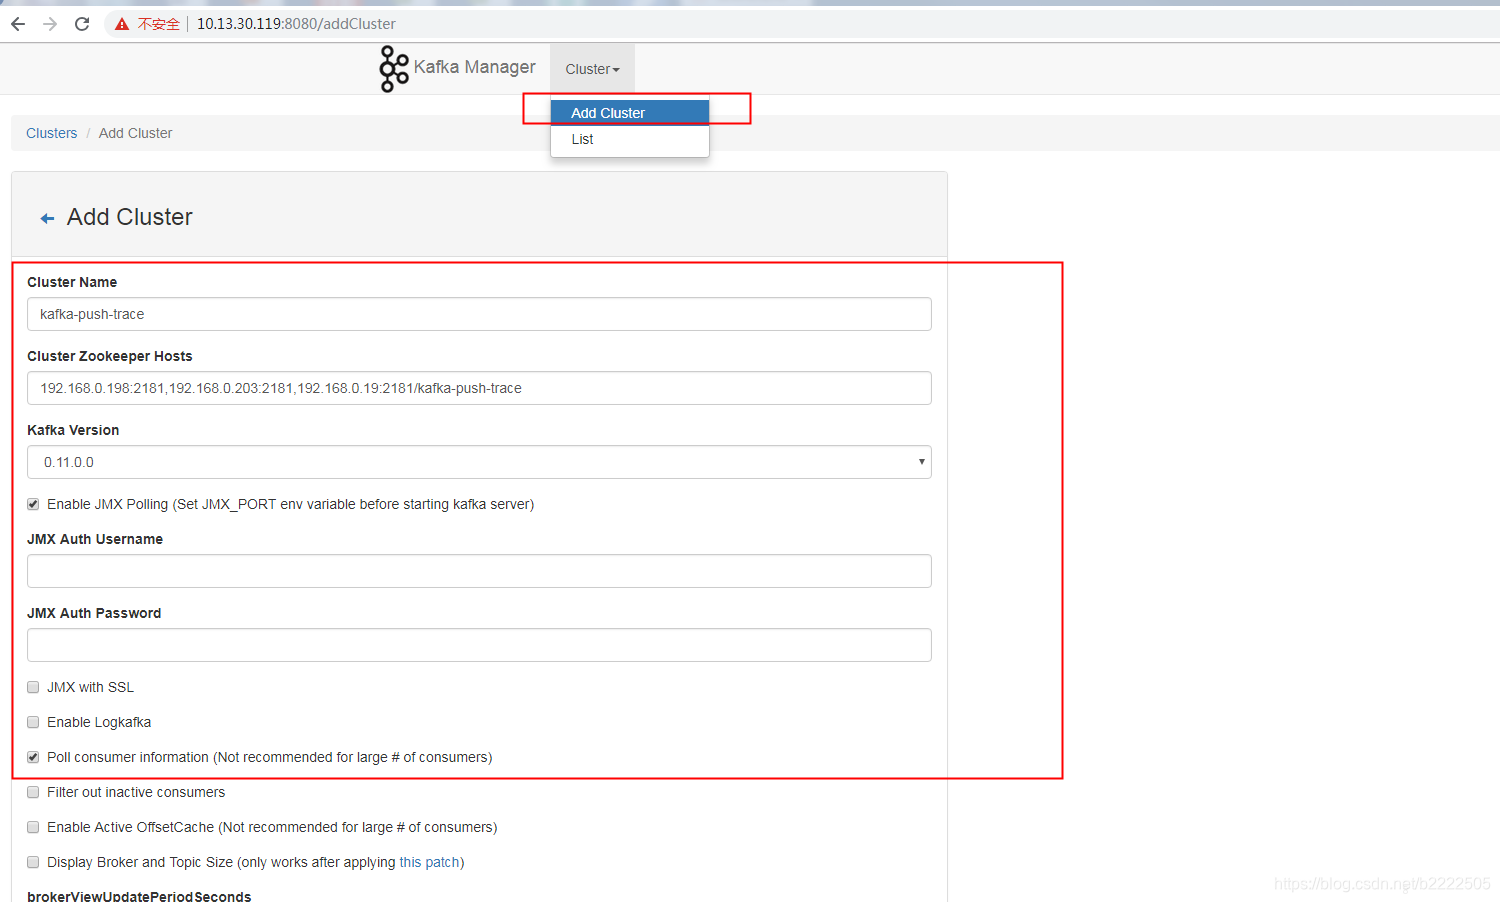Click the Cluster Name input field
The image size is (1500, 902).
pos(479,314)
